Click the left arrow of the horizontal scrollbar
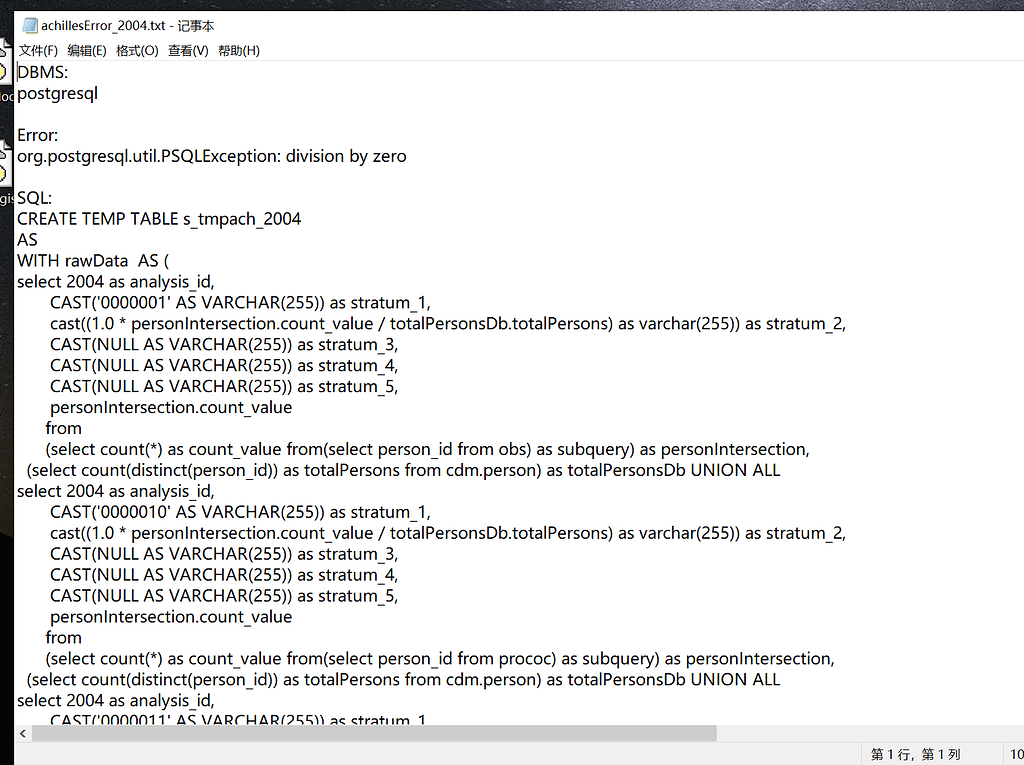 22,733
